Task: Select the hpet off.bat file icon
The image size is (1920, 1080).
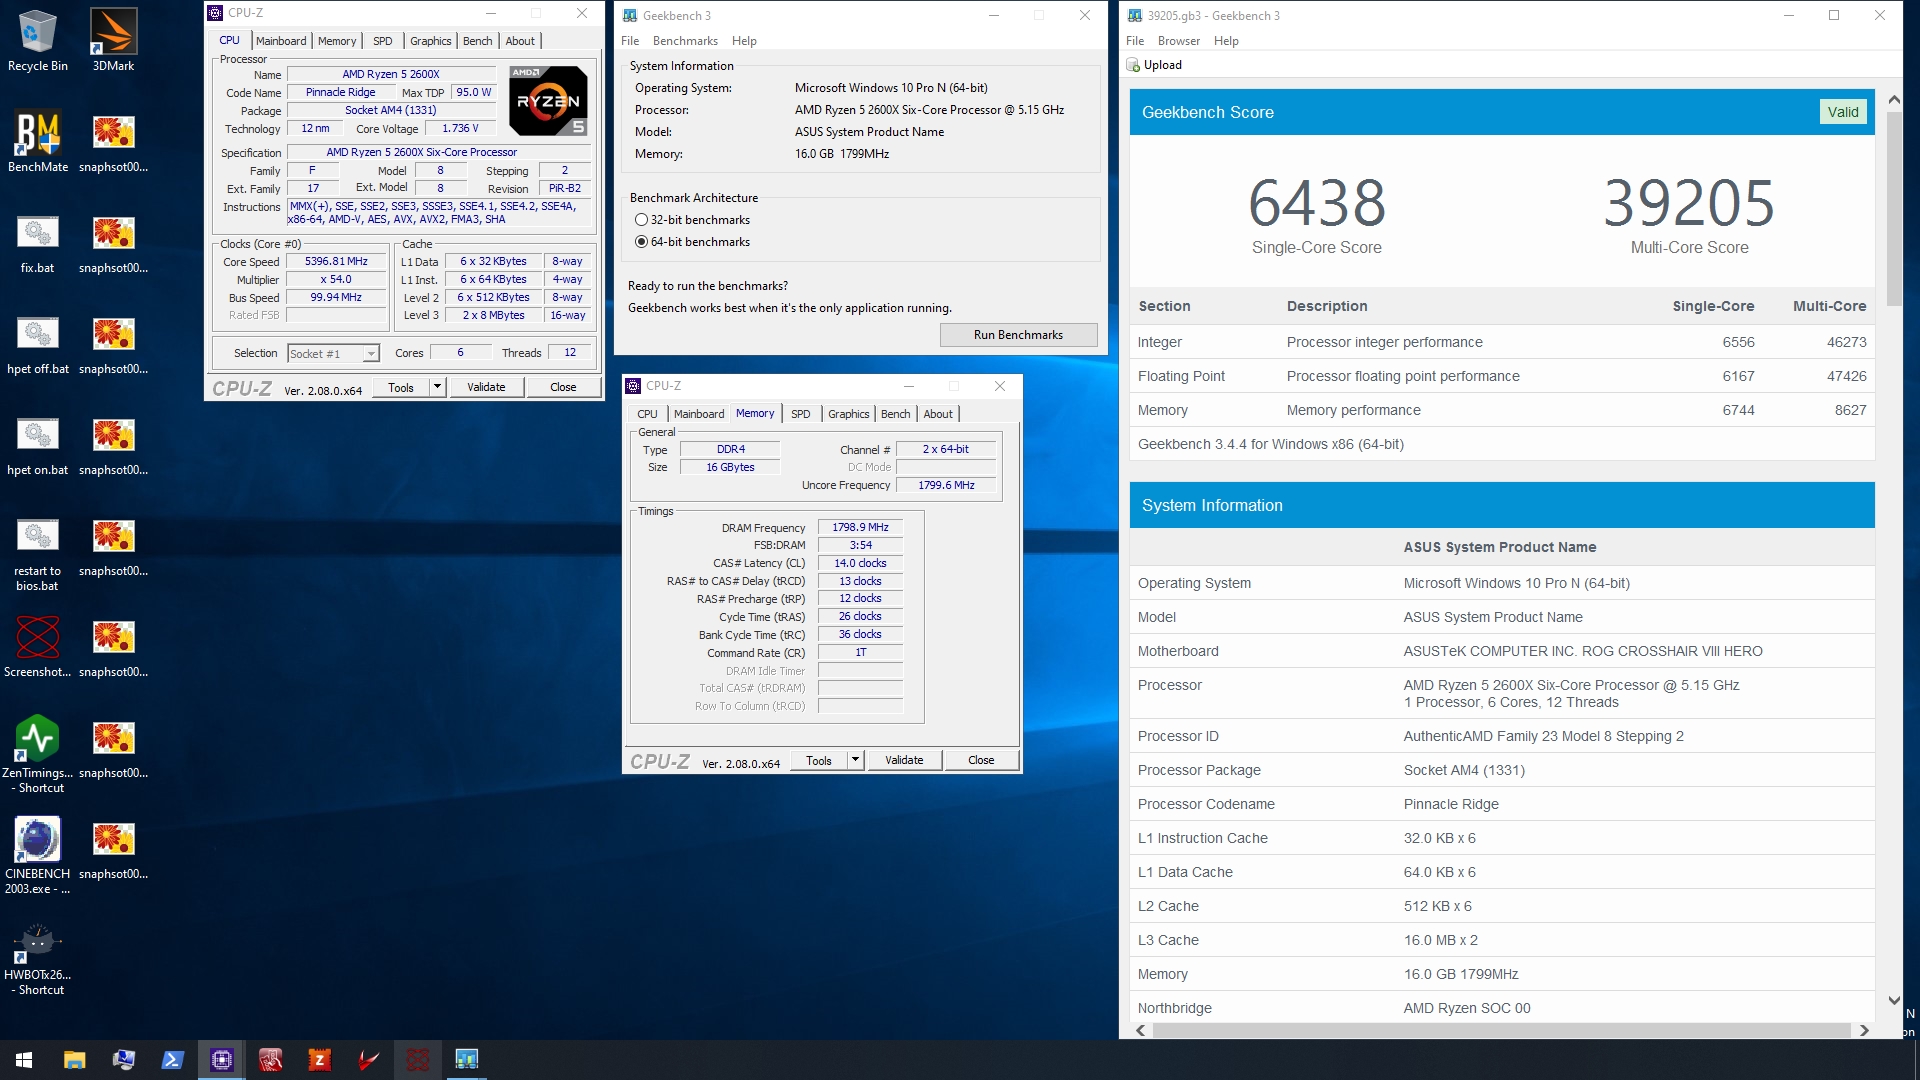Action: 37,343
